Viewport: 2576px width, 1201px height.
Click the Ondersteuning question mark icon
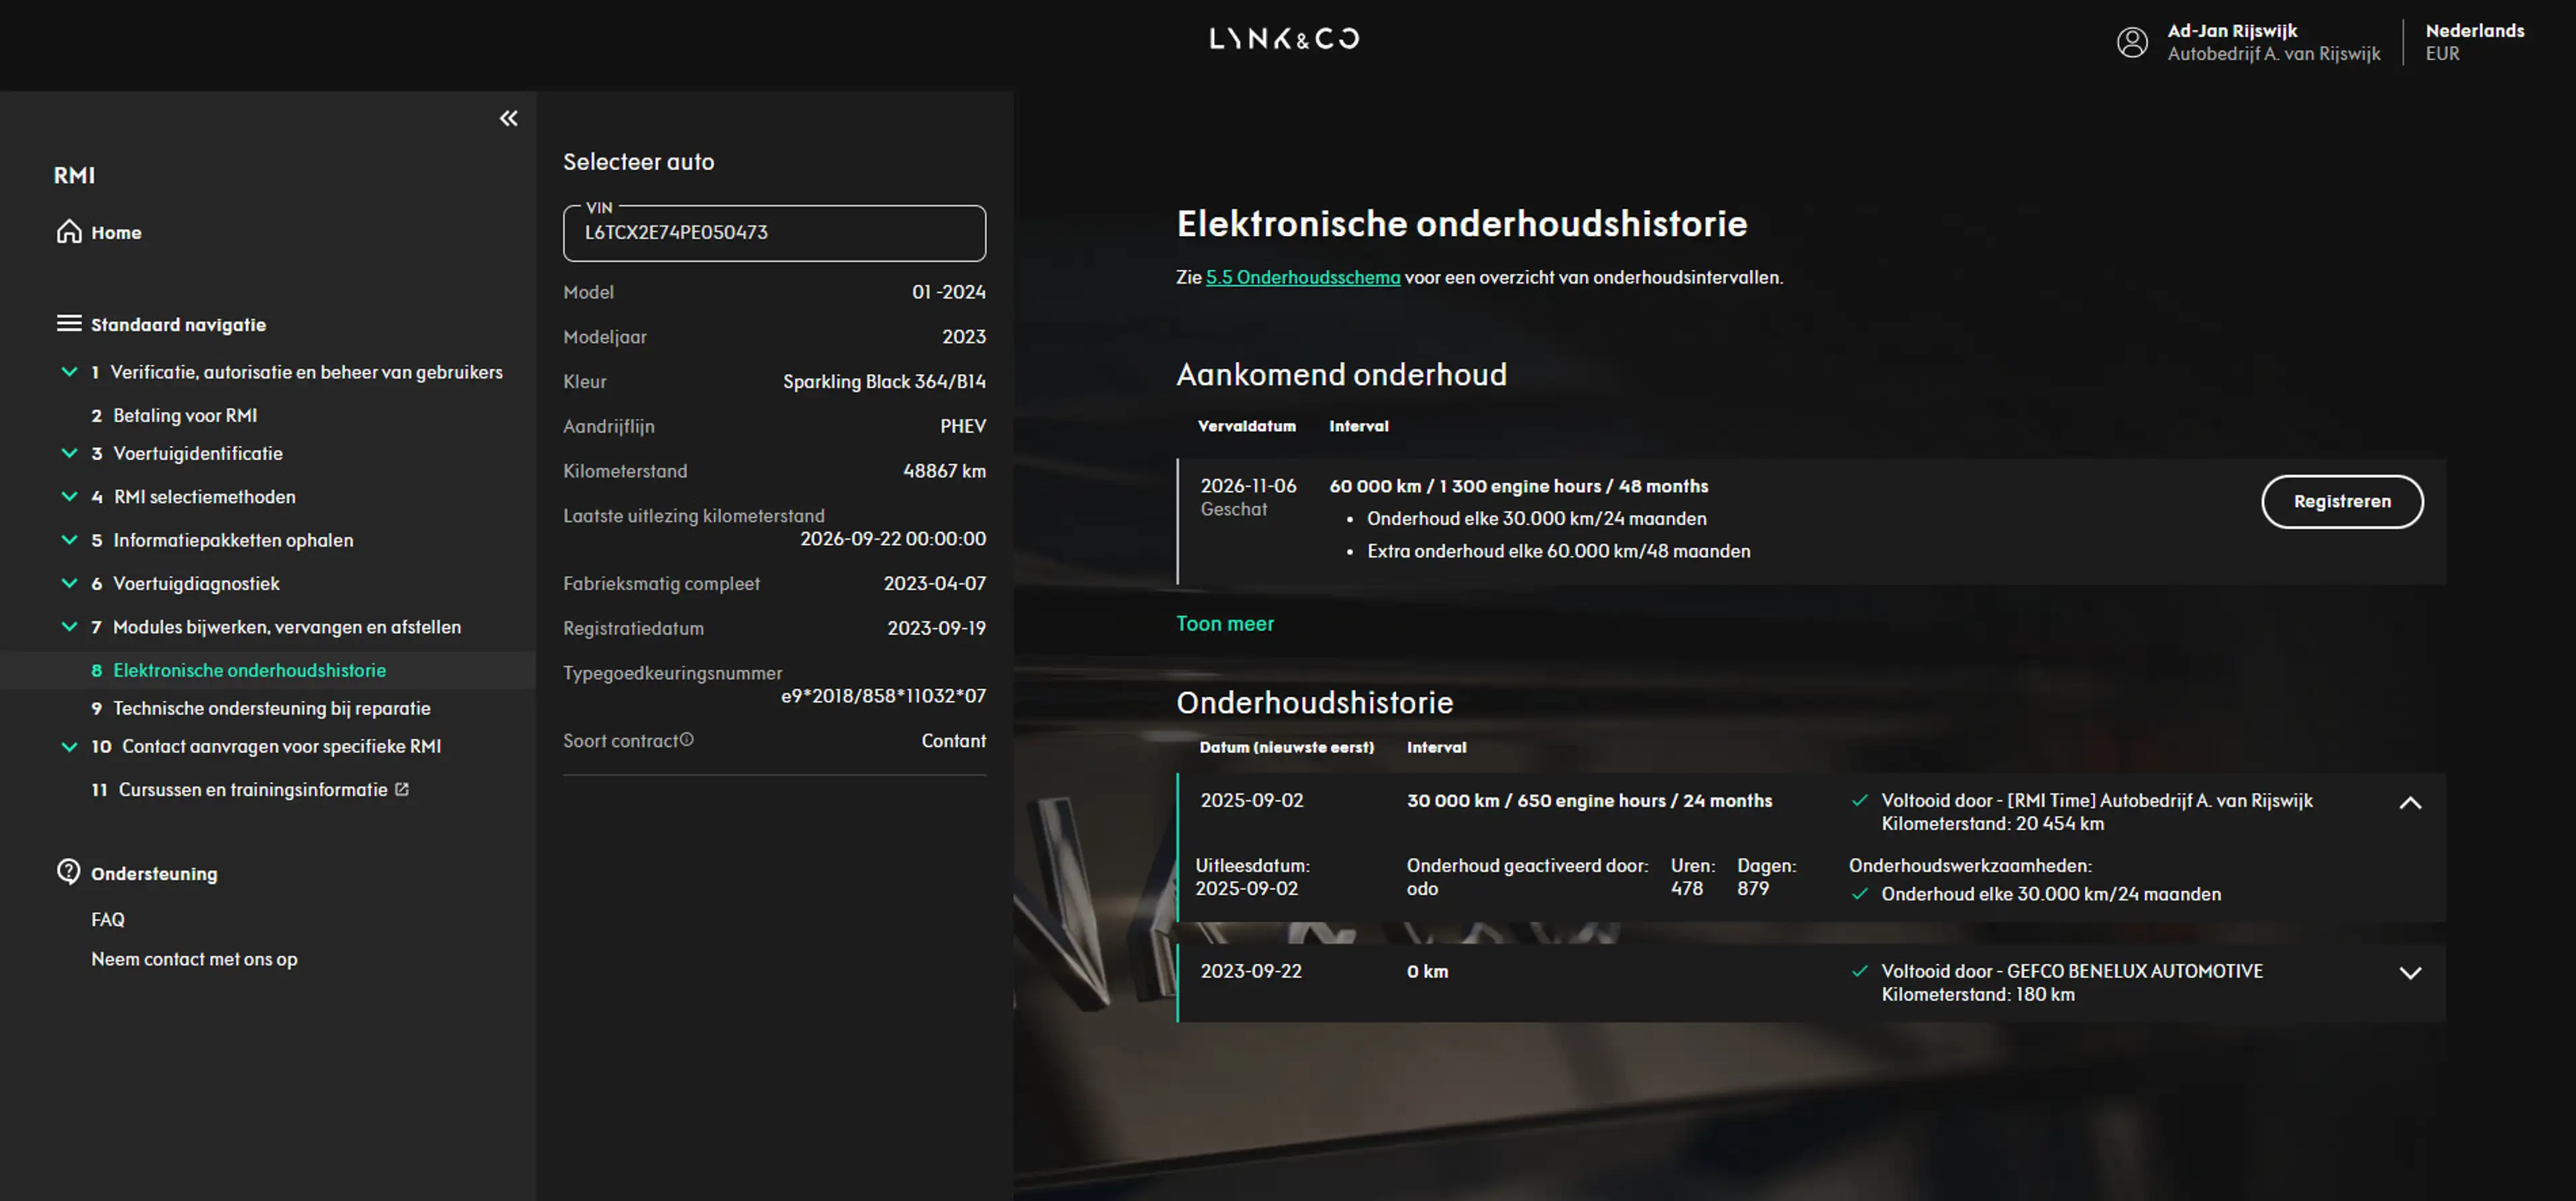(68, 872)
